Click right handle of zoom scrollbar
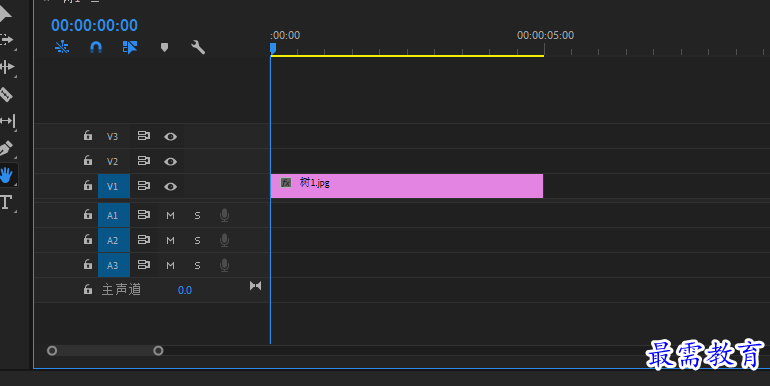Screen dimensions: 770x386 [158, 351]
